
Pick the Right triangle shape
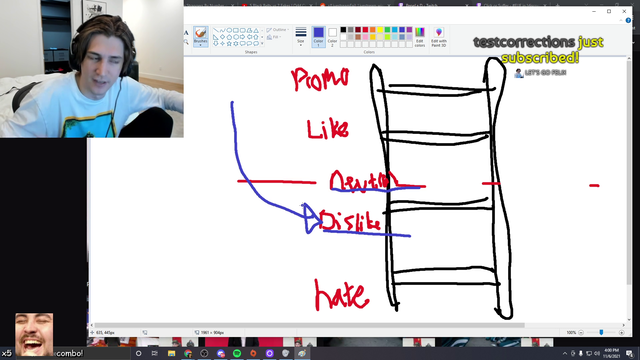point(216,37)
